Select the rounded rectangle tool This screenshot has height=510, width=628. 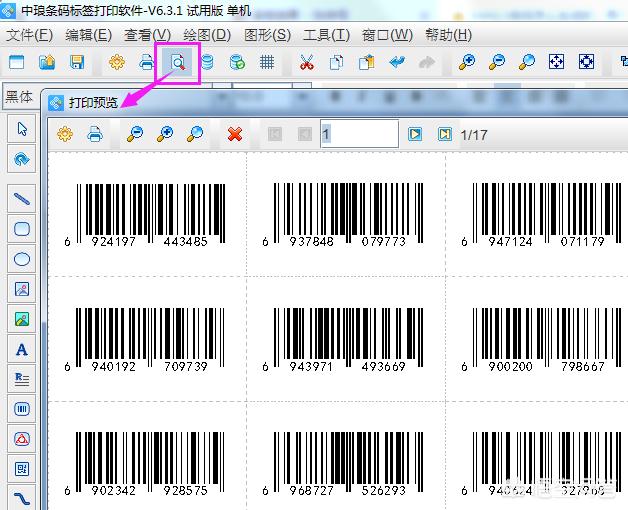tap(22, 229)
